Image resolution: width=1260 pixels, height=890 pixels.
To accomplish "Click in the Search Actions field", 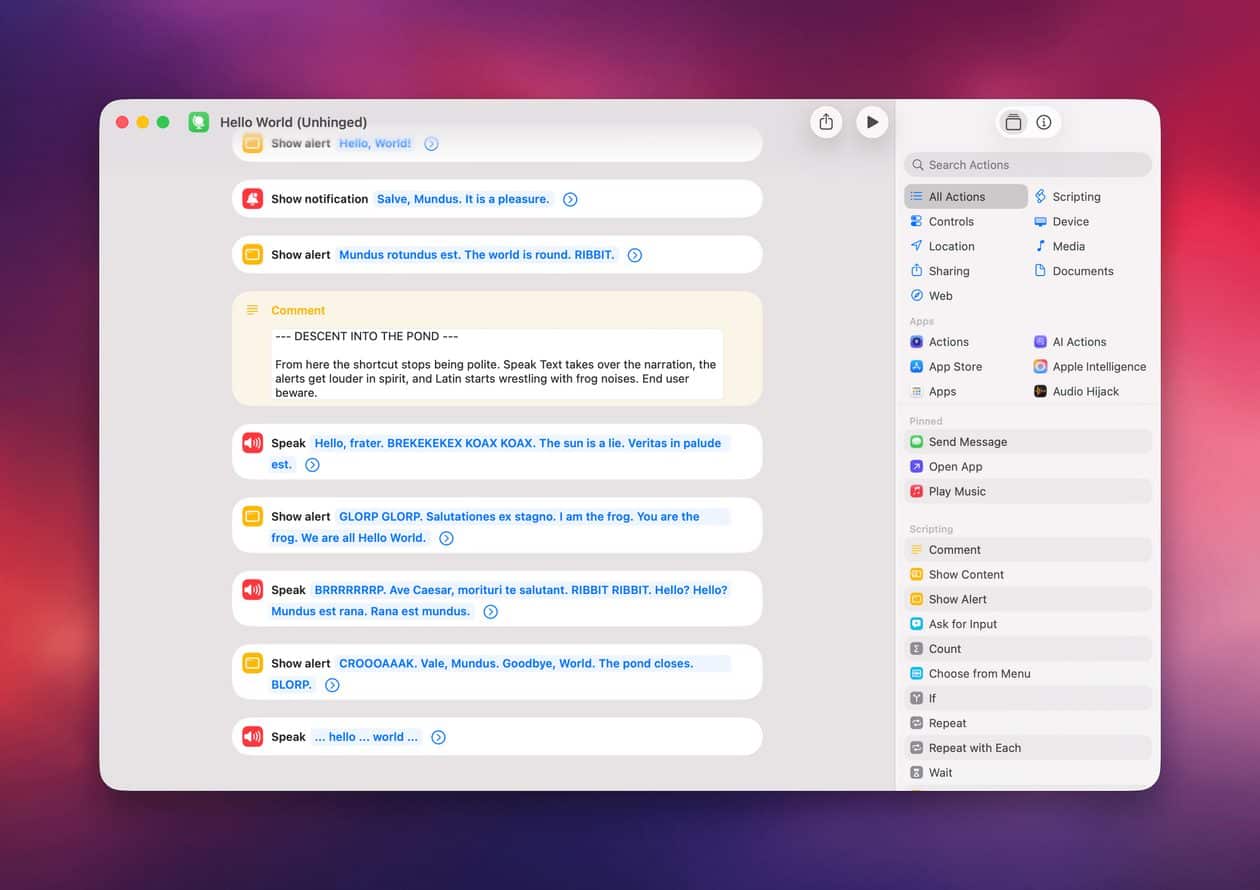I will pos(1028,165).
